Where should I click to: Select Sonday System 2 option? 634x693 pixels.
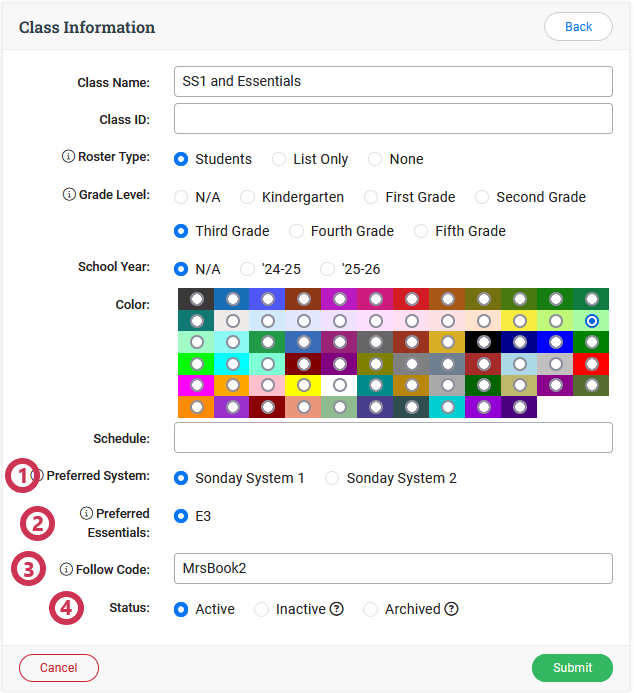click(x=332, y=478)
